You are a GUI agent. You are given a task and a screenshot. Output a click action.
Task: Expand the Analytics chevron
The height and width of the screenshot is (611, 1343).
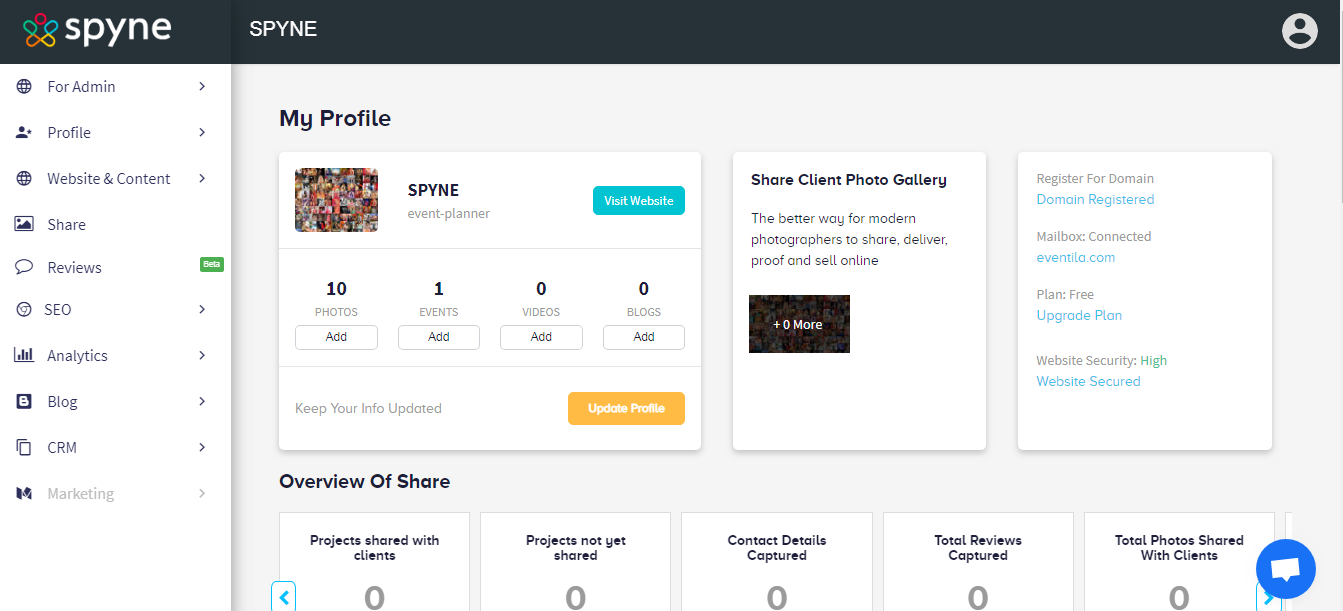click(x=202, y=355)
